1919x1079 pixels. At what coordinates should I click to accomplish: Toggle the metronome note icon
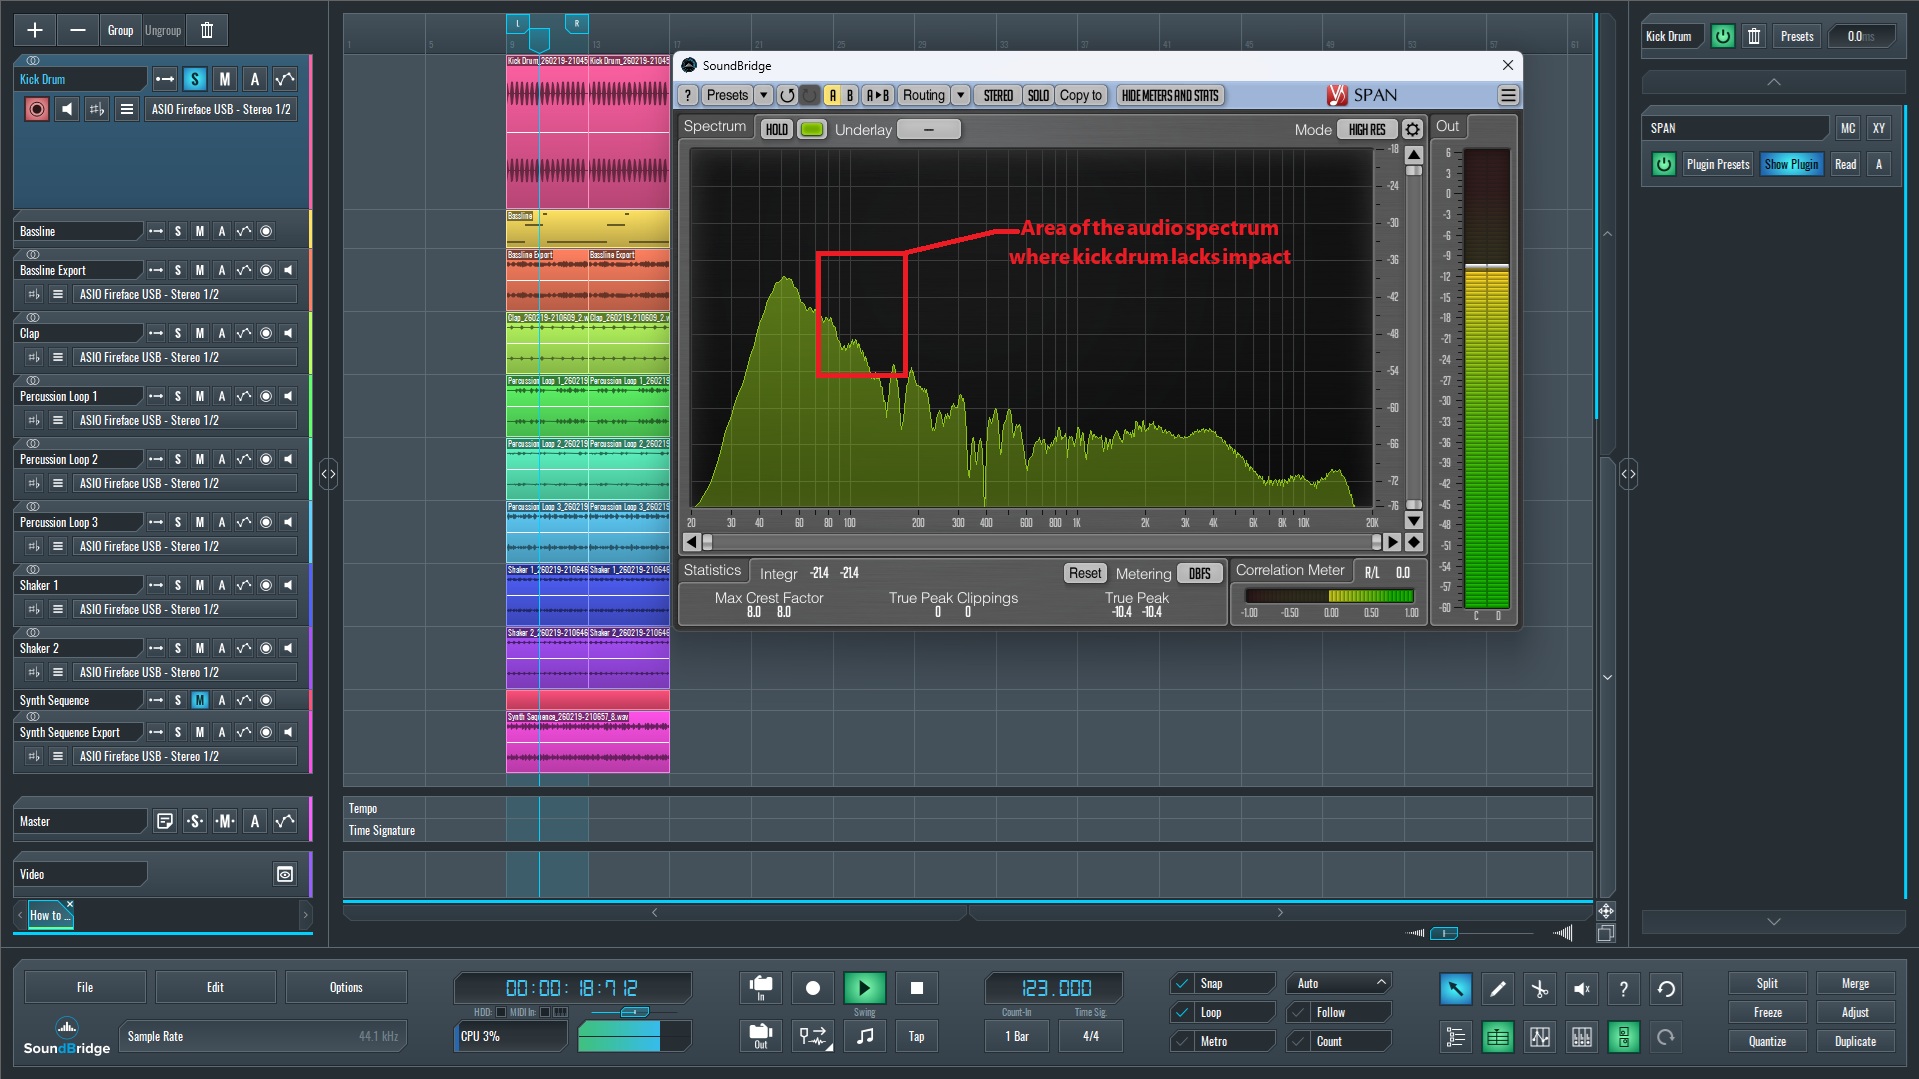click(x=865, y=1036)
